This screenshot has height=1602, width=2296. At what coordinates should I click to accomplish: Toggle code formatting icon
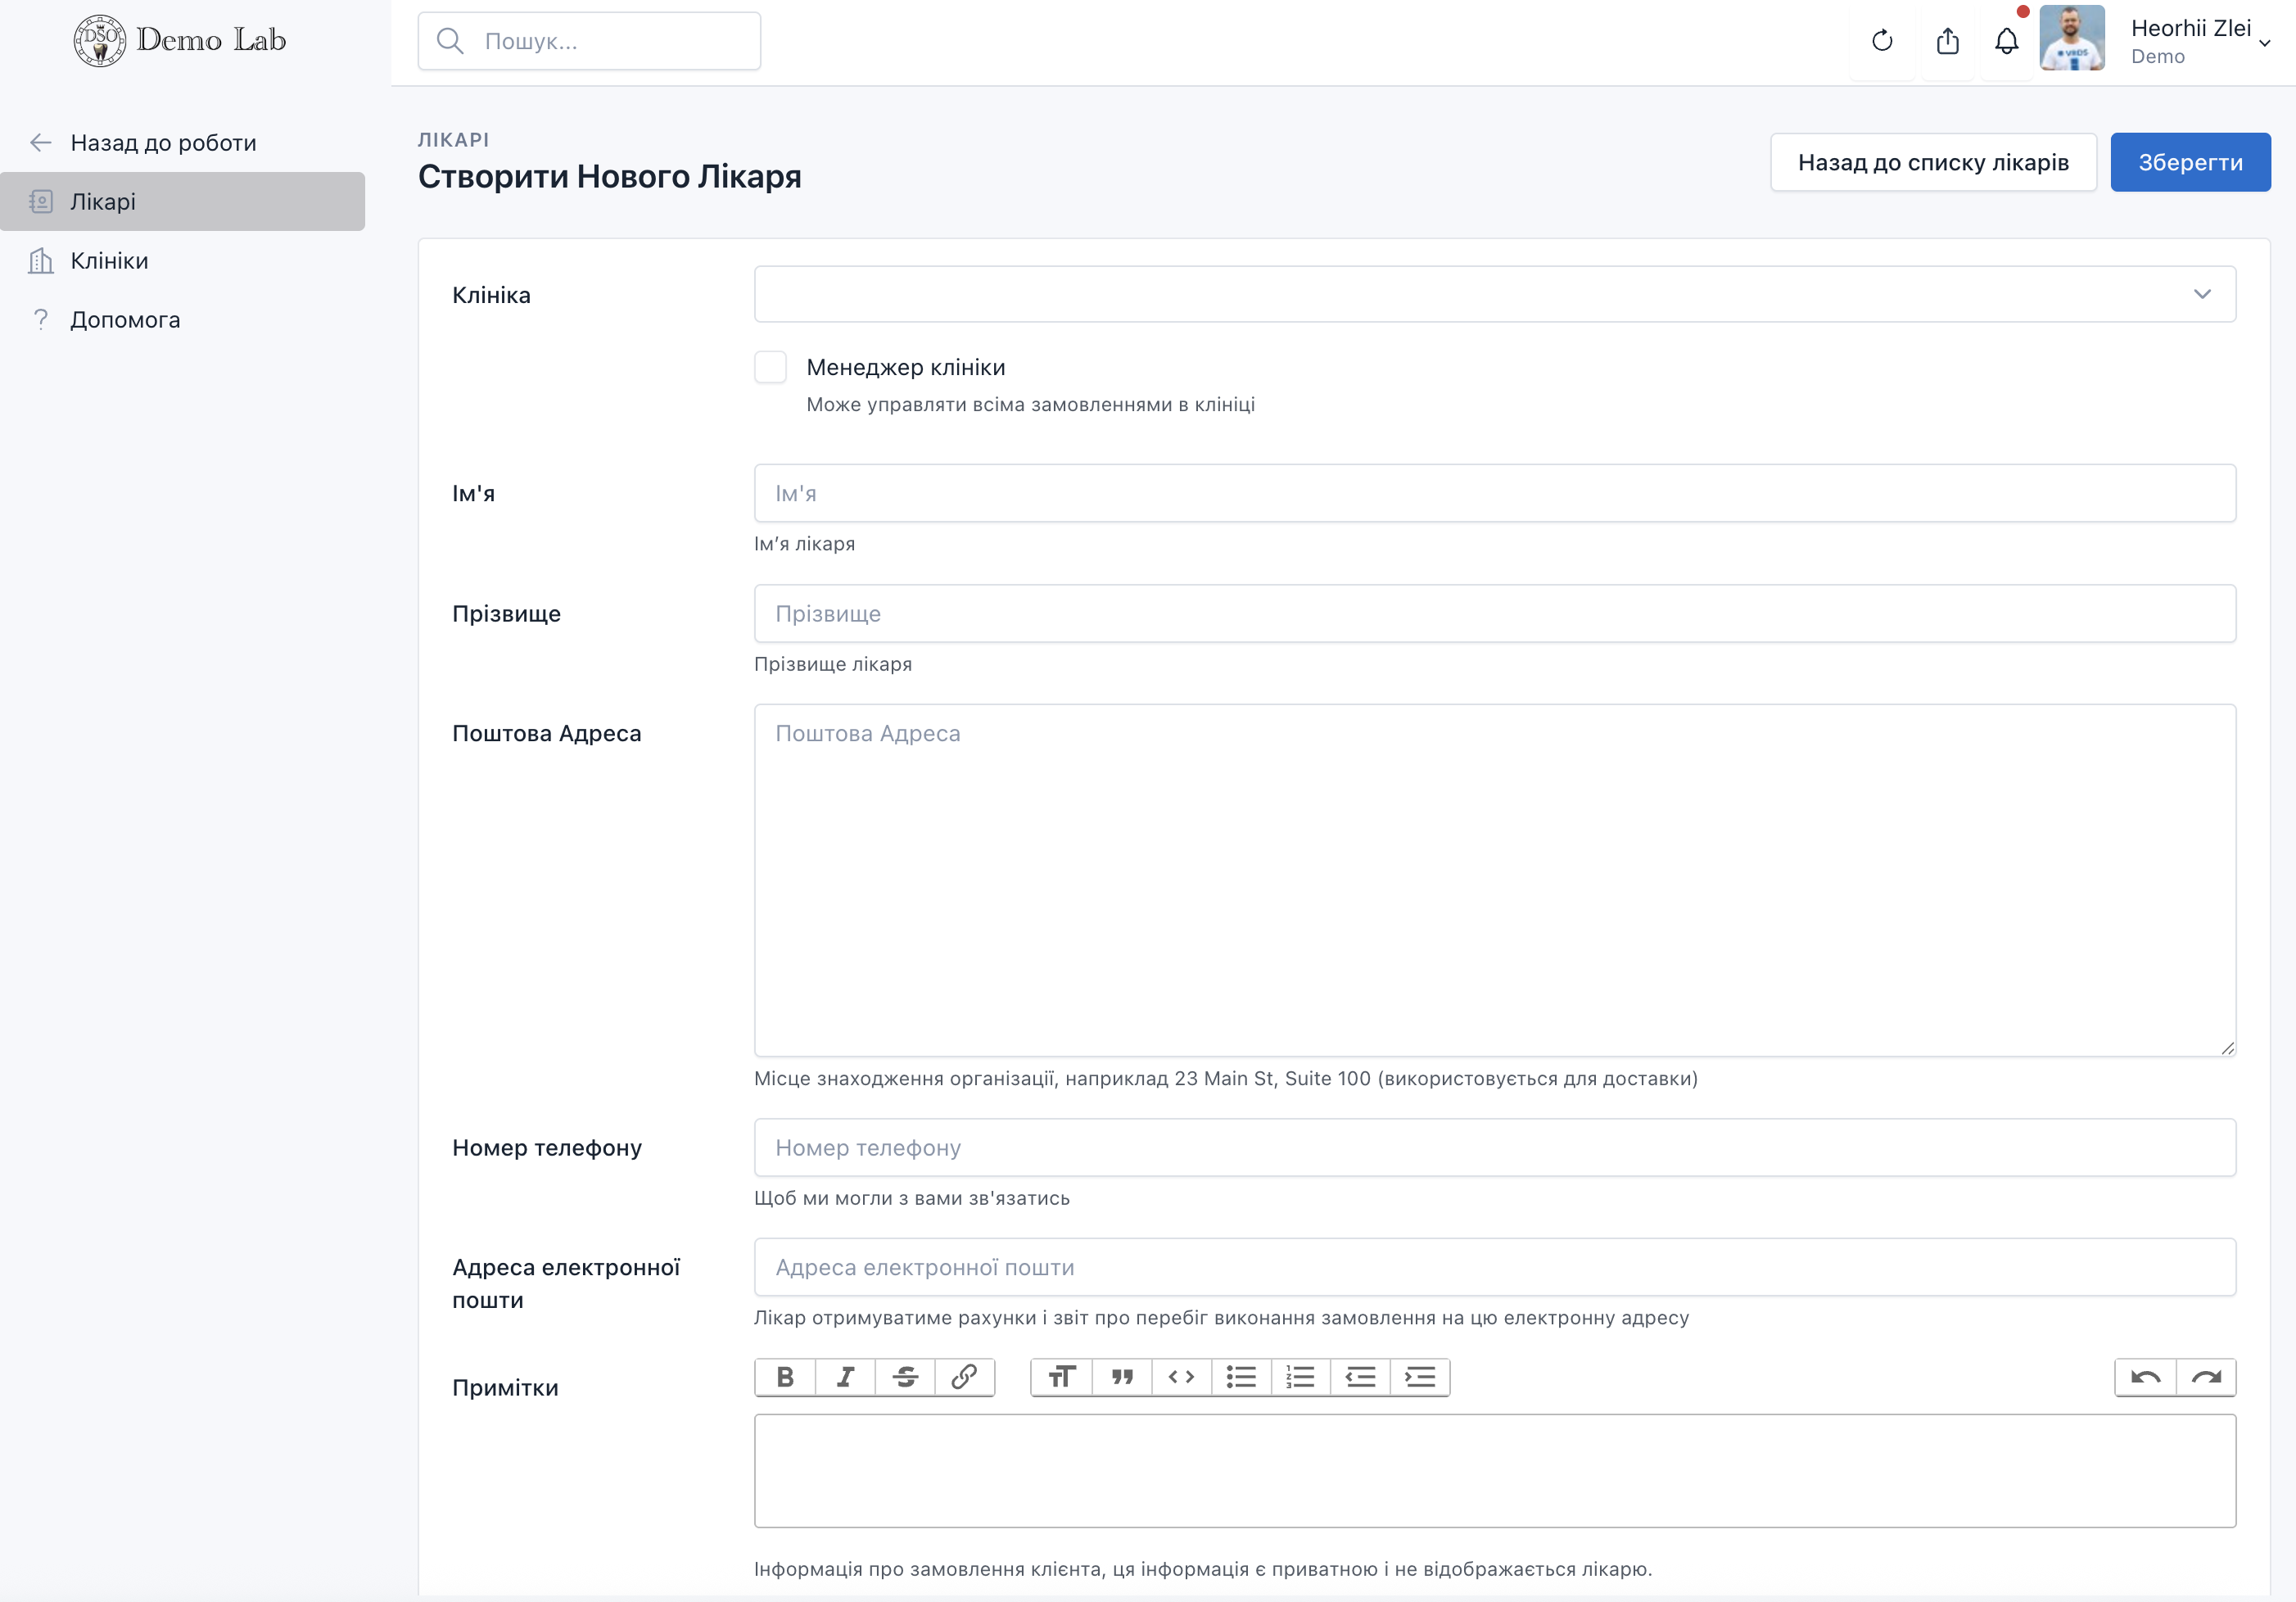pyautogui.click(x=1181, y=1377)
